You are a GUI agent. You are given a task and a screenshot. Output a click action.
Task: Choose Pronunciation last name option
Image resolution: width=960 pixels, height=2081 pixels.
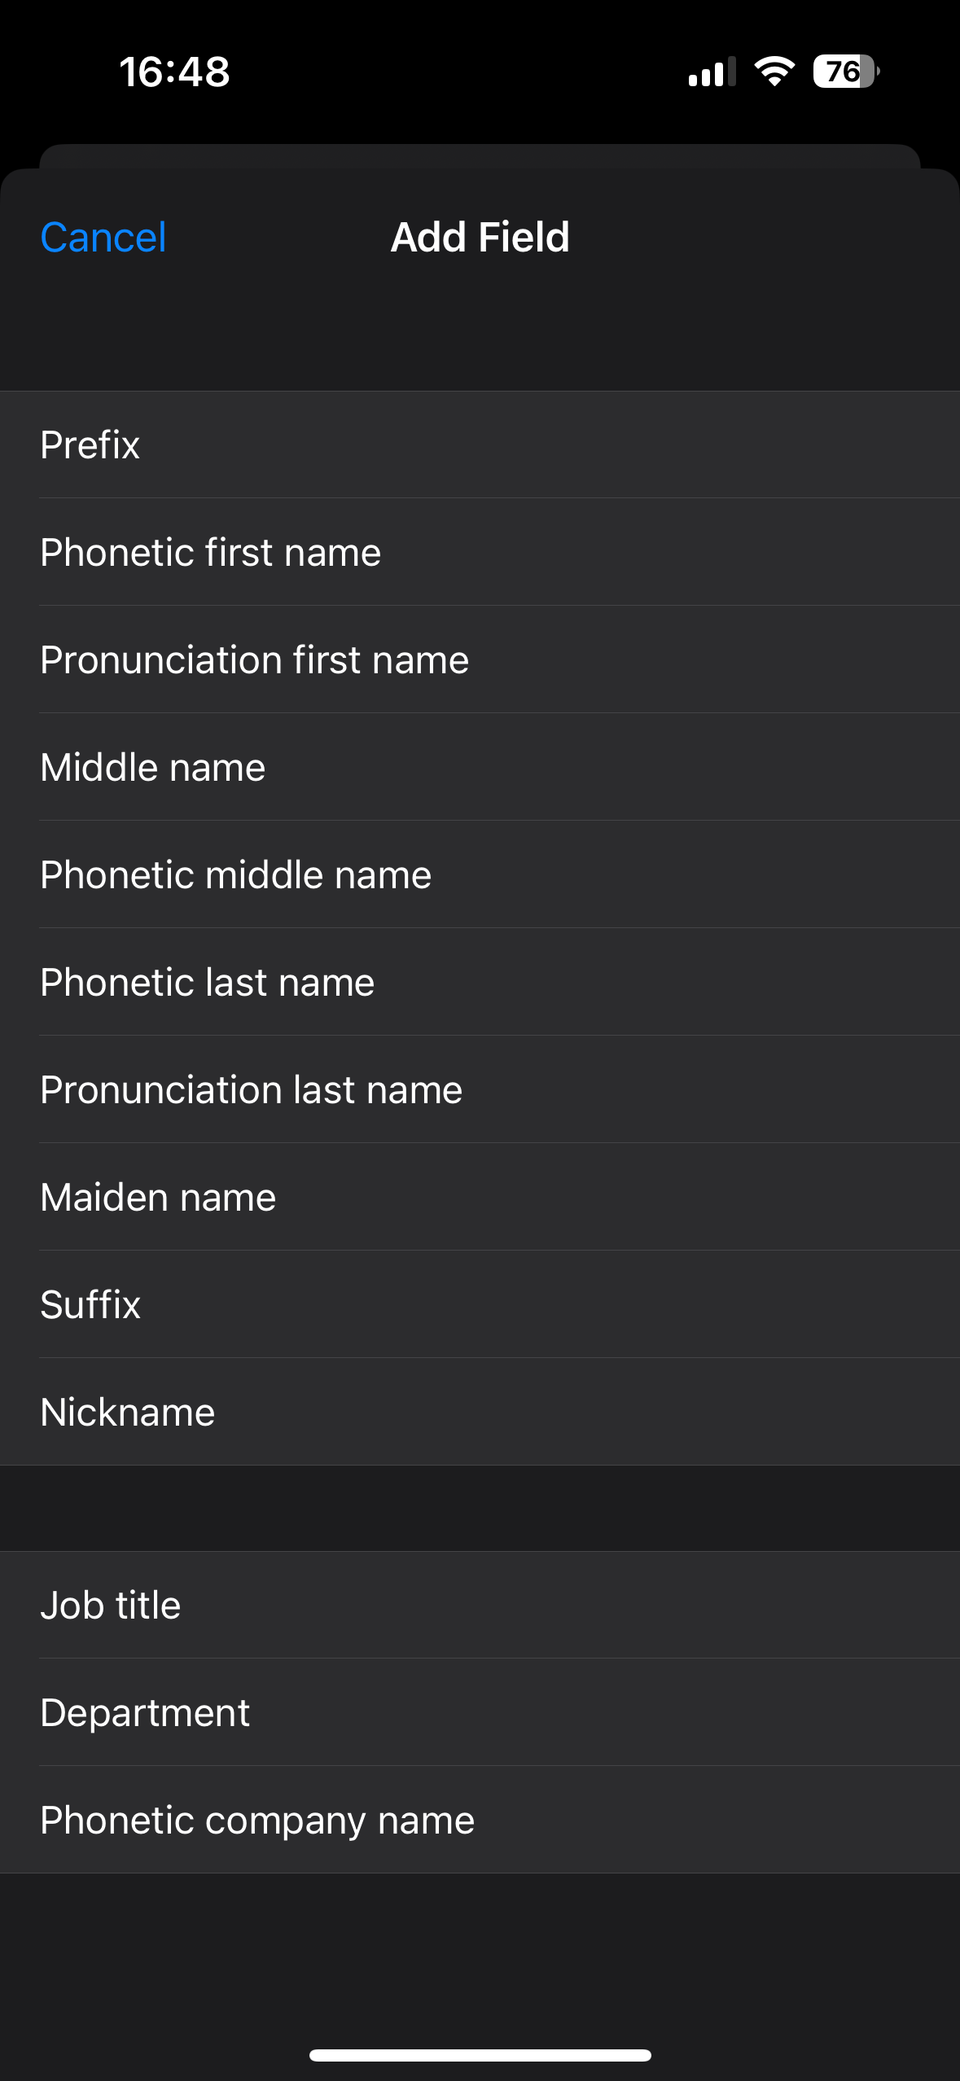[251, 1090]
